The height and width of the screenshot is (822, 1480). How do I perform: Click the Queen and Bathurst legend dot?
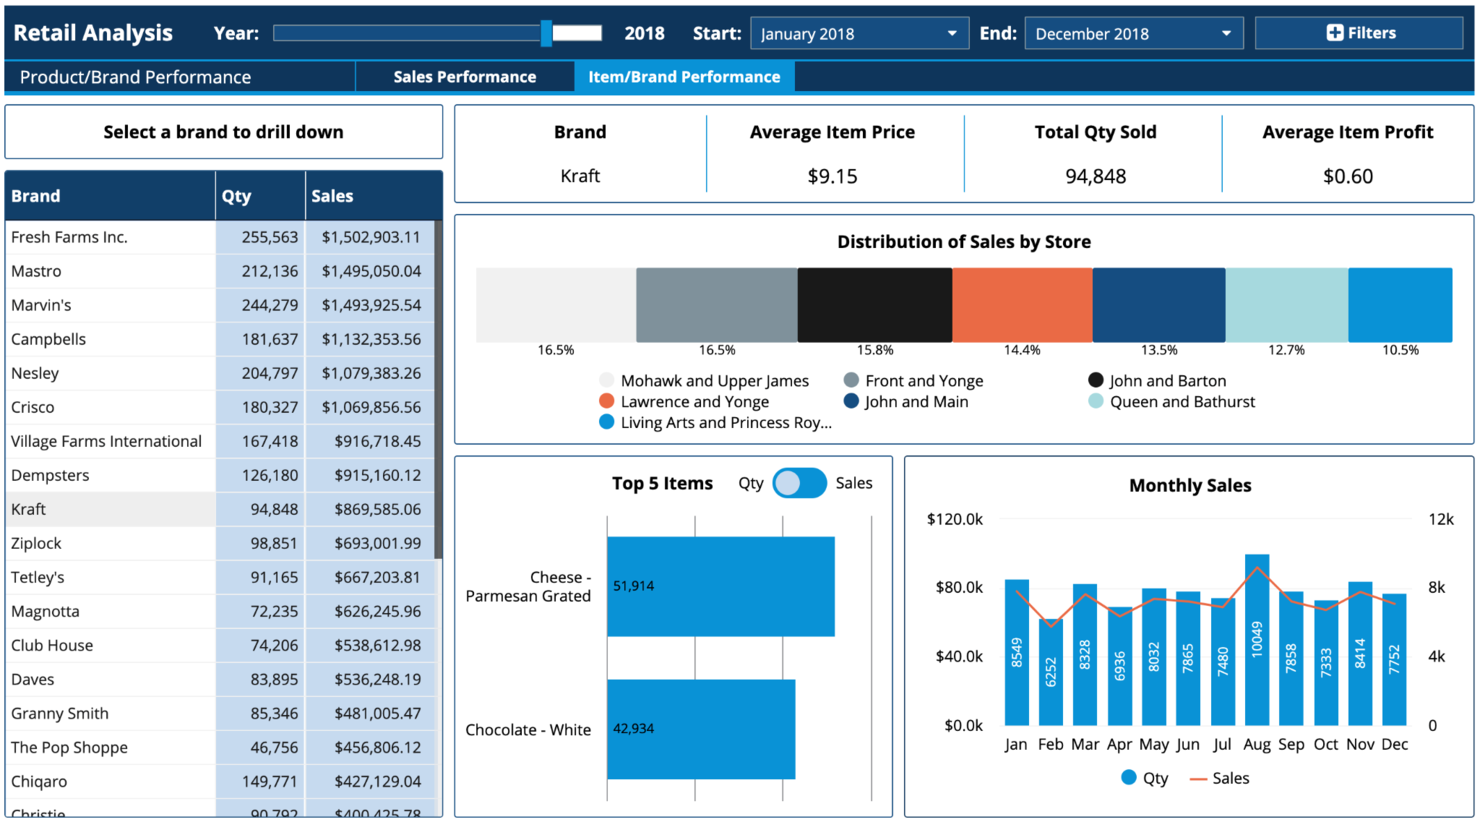1096,401
